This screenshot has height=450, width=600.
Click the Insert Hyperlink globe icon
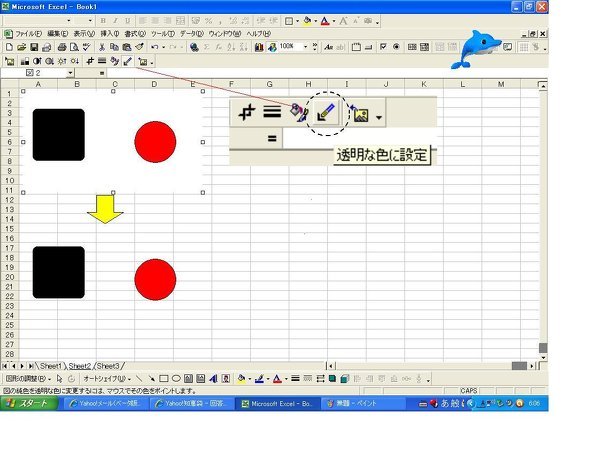tap(194, 47)
